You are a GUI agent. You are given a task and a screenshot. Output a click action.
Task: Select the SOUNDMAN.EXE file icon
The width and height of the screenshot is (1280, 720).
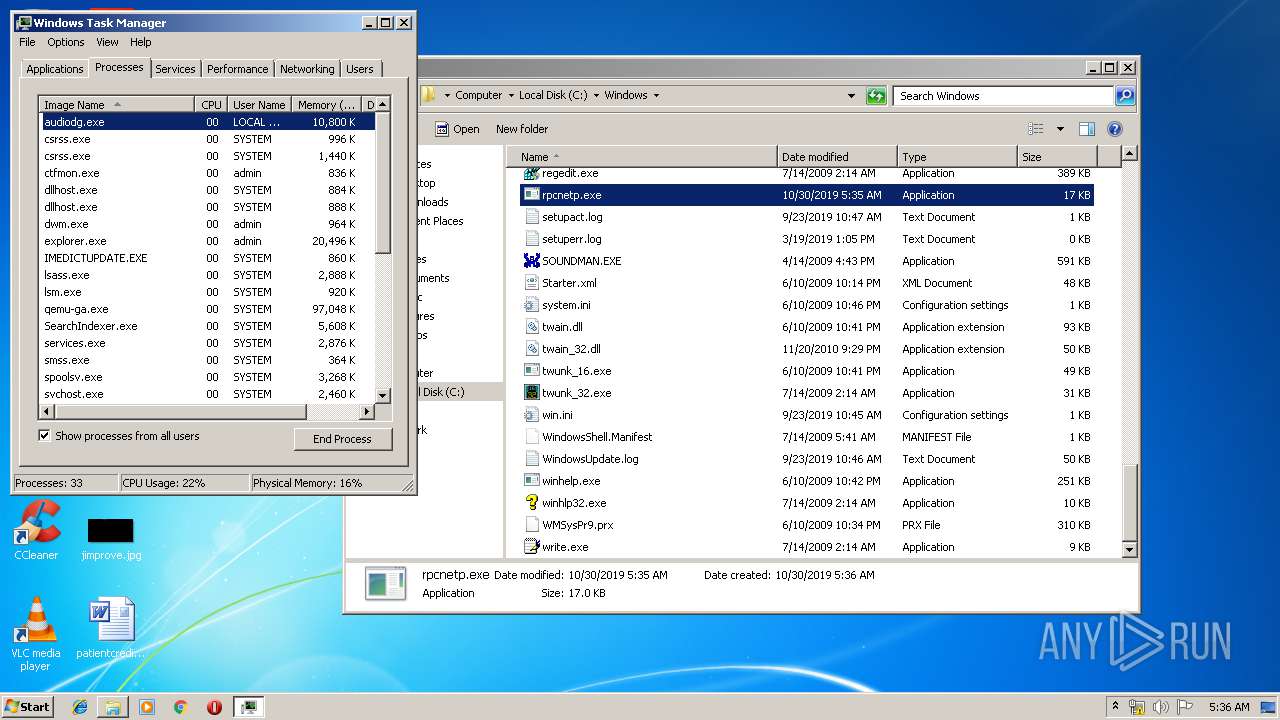(532, 261)
